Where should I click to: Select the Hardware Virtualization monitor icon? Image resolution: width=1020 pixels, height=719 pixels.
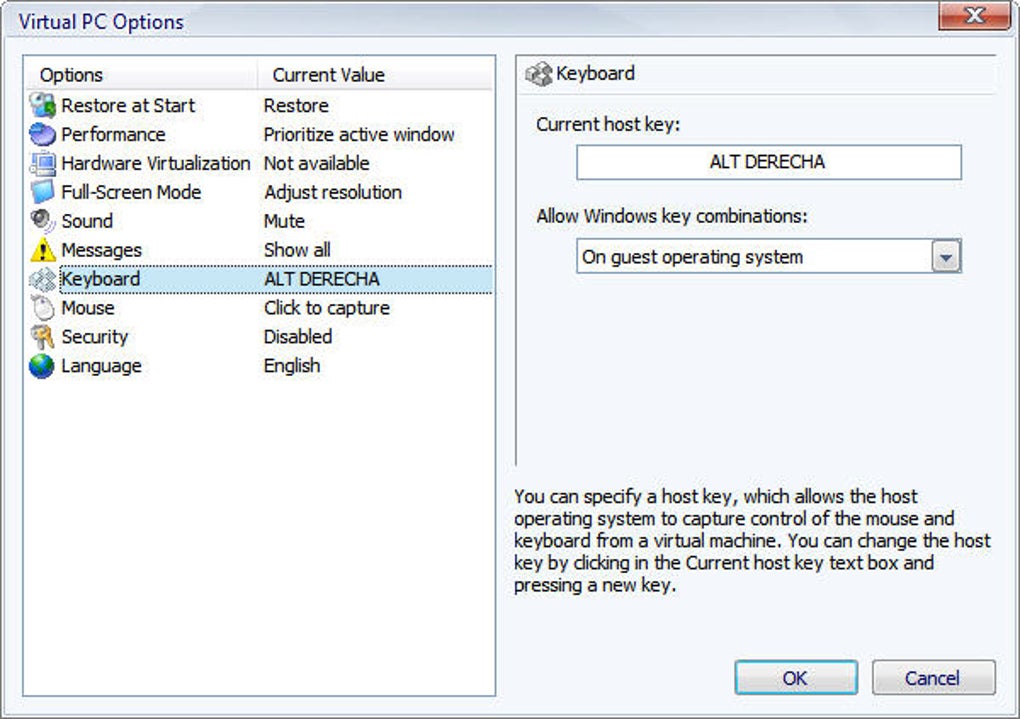(42, 163)
